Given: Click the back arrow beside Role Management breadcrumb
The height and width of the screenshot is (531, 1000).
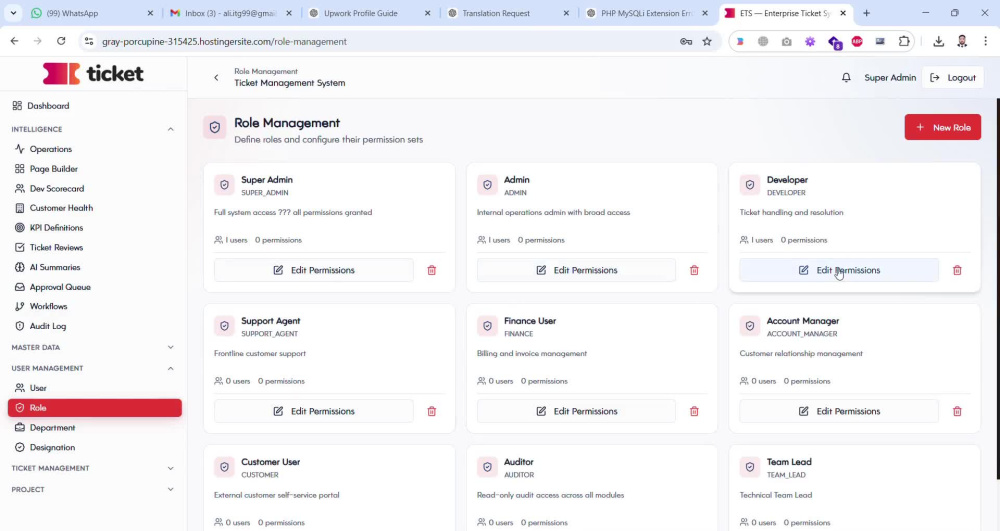Looking at the screenshot, I should [x=216, y=78].
